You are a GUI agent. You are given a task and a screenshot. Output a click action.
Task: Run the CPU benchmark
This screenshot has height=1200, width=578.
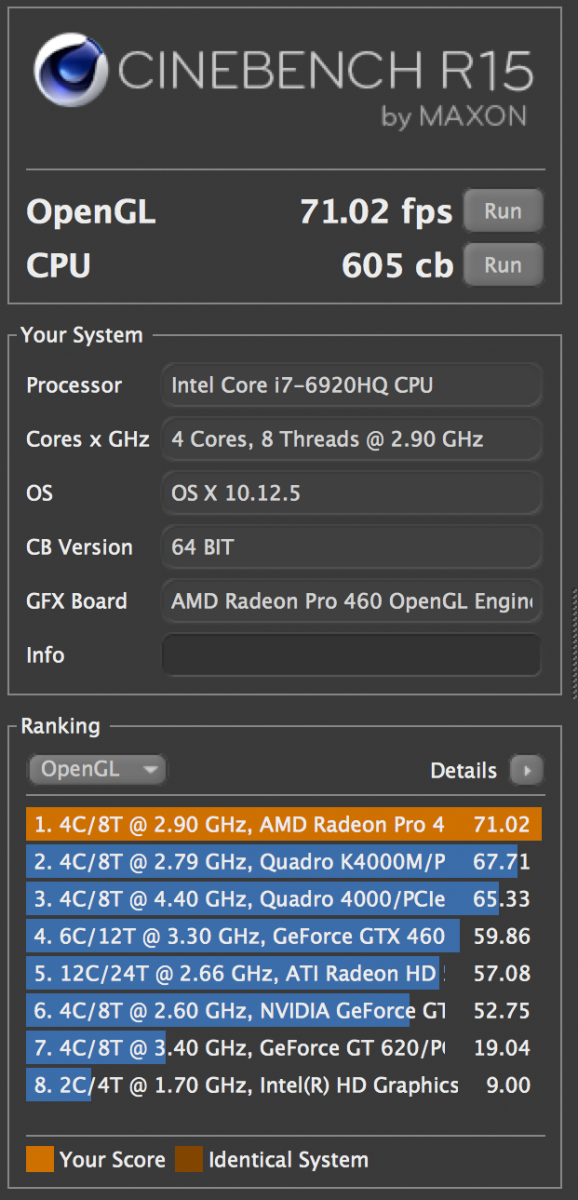click(x=503, y=265)
